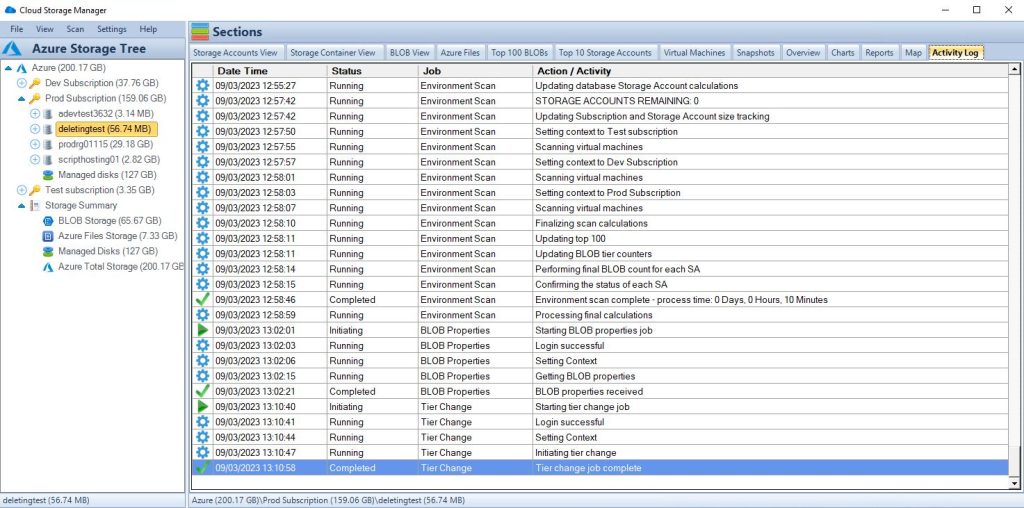The image size is (1024, 508).
Task: Open the Scan menu
Action: [75, 29]
